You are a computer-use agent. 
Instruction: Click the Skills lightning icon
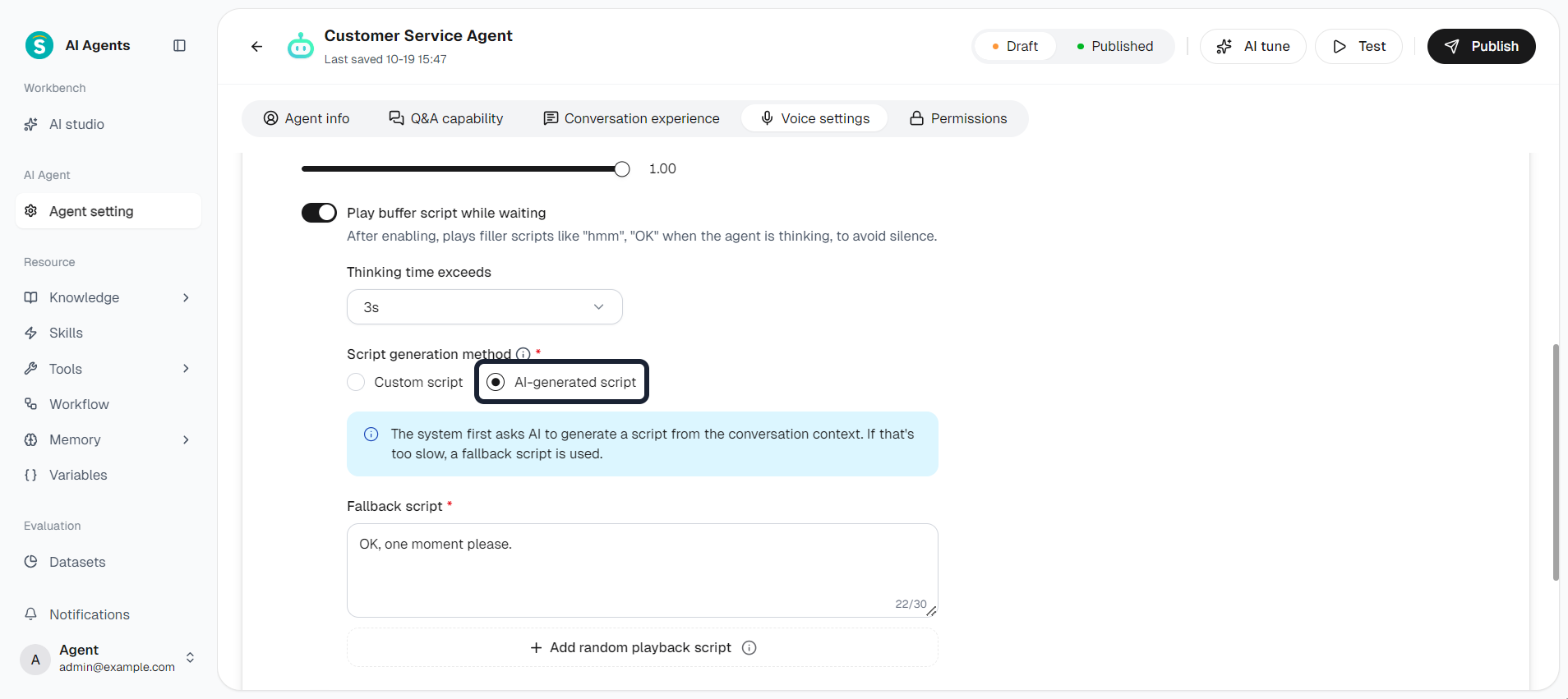point(31,333)
